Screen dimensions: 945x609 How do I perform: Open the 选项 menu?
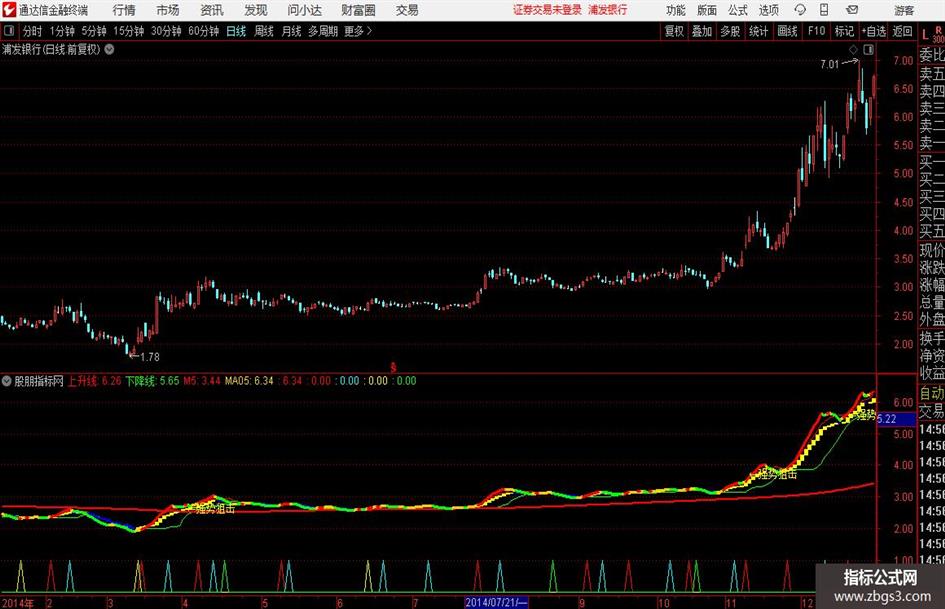pos(768,10)
